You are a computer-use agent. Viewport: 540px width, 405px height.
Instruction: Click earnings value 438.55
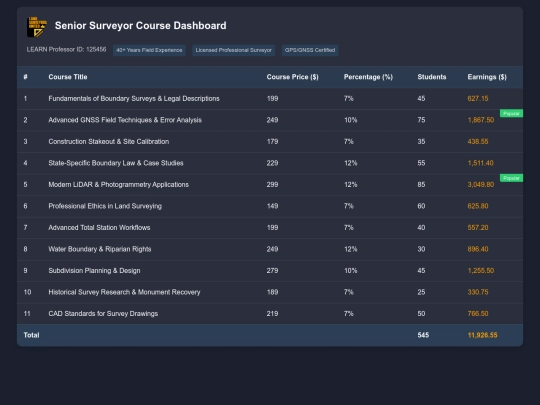point(478,142)
